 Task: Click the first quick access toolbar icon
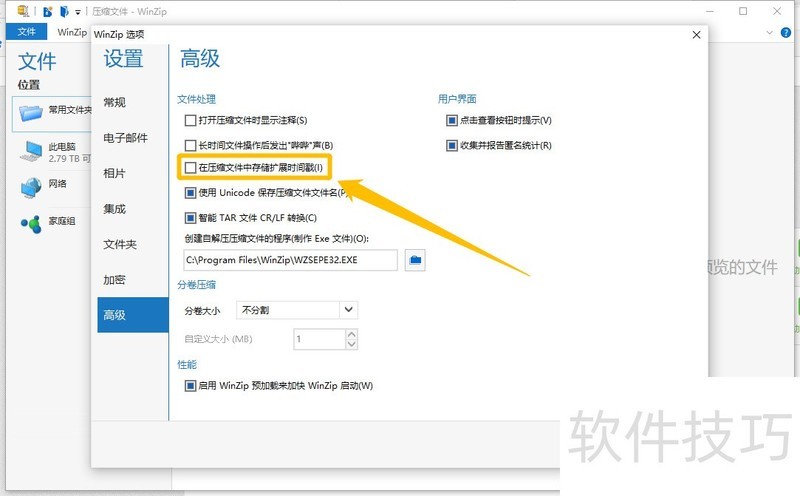[47, 11]
